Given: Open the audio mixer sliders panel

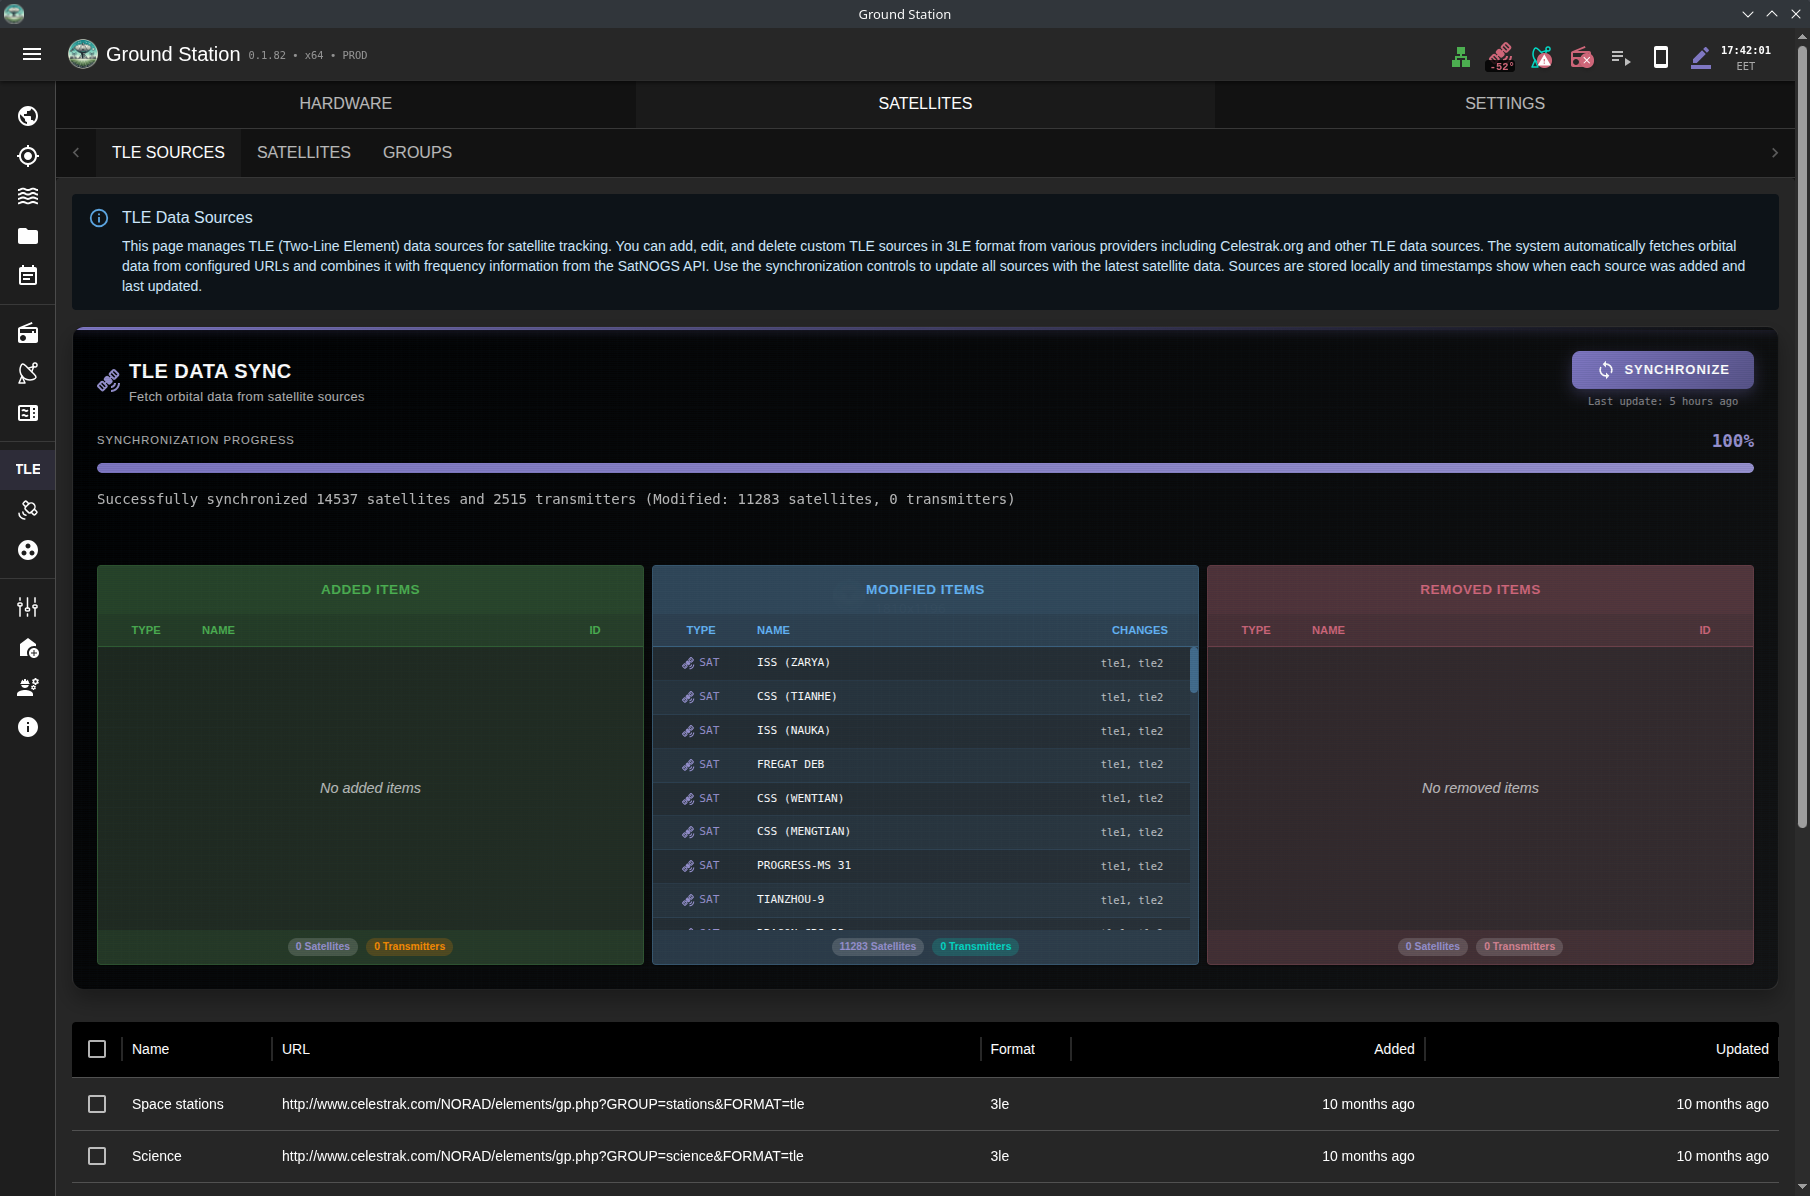Looking at the screenshot, I should pyautogui.click(x=28, y=606).
